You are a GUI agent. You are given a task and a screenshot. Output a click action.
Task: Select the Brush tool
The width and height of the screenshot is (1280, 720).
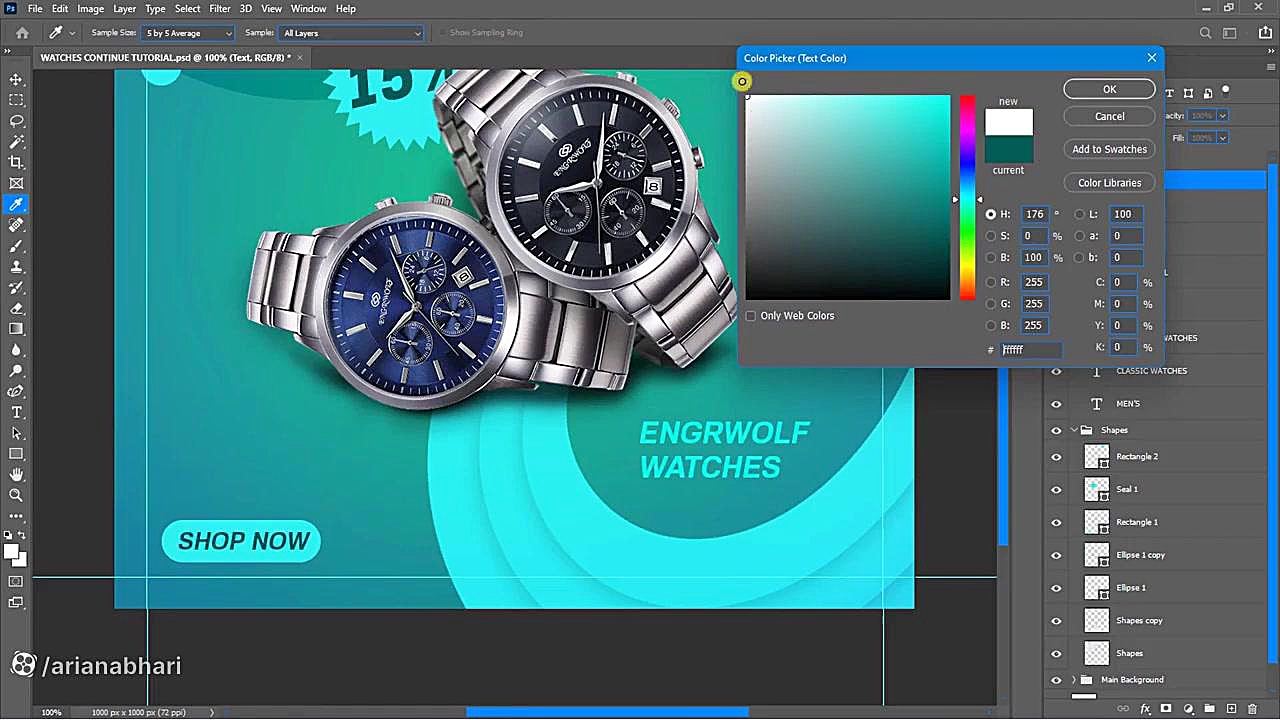point(16,246)
